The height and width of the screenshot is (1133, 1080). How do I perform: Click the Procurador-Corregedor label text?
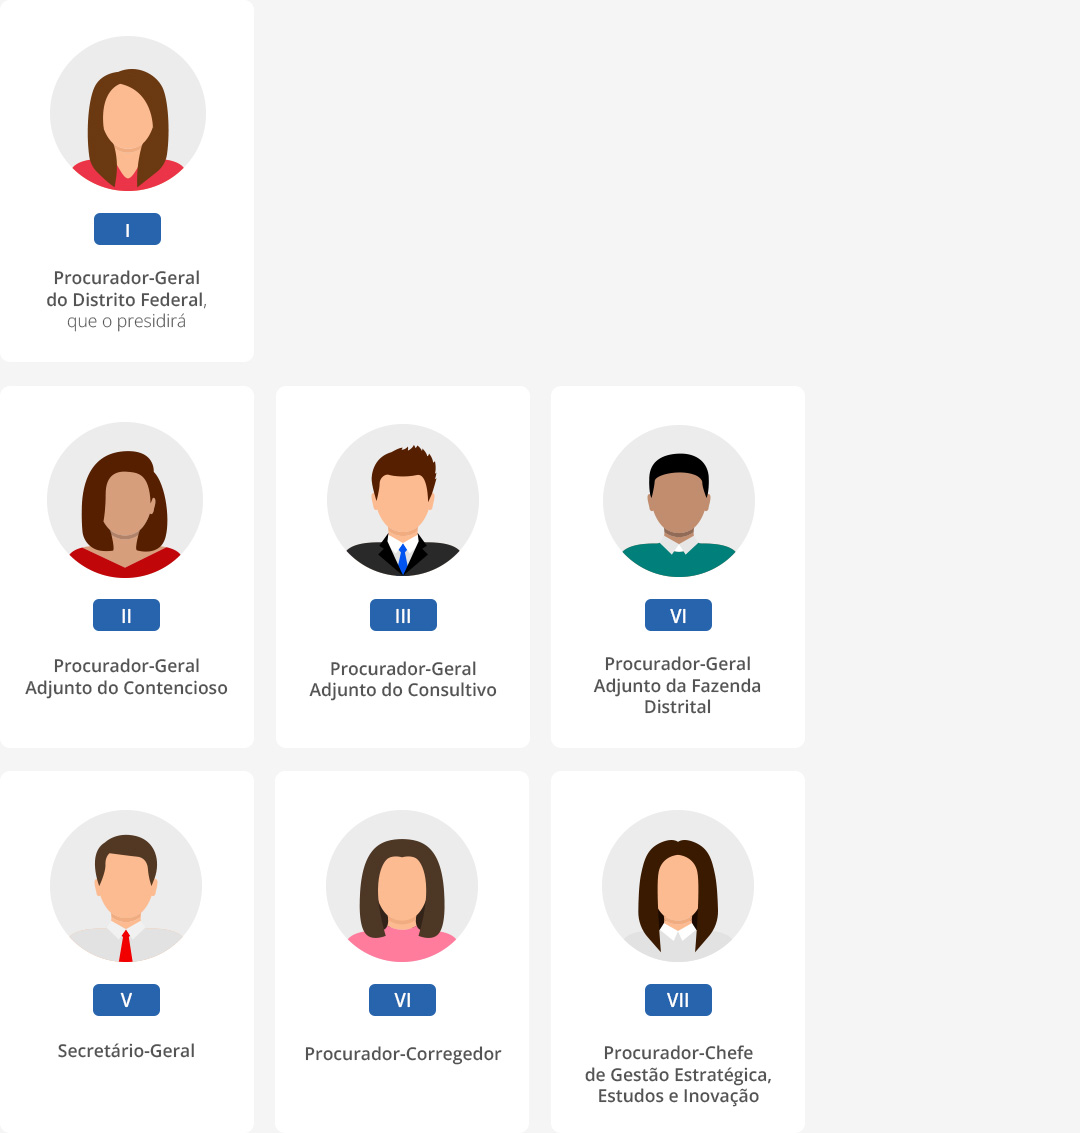coord(403,1054)
